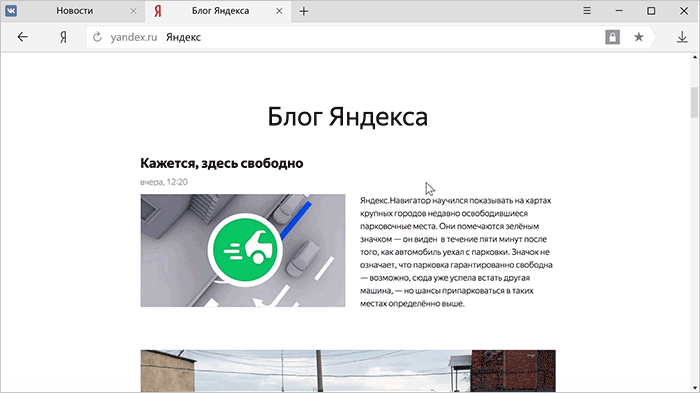
Task: Reload the page with the refresh icon
Action: tap(97, 37)
